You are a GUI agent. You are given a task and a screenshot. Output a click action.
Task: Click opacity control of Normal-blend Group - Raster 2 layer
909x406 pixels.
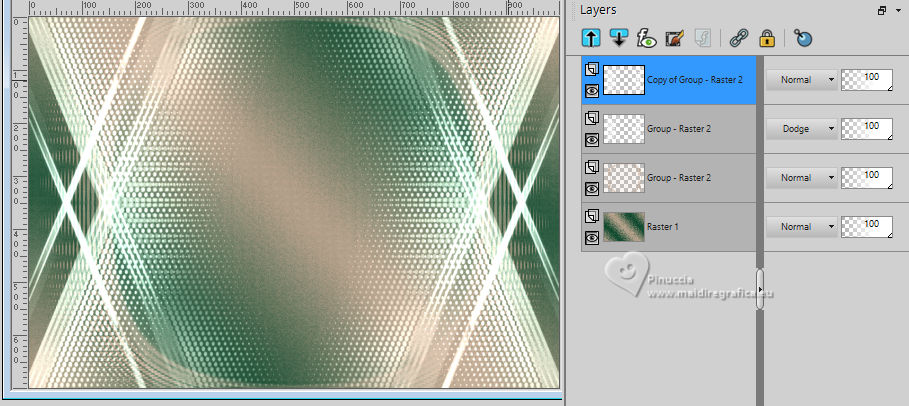click(867, 178)
